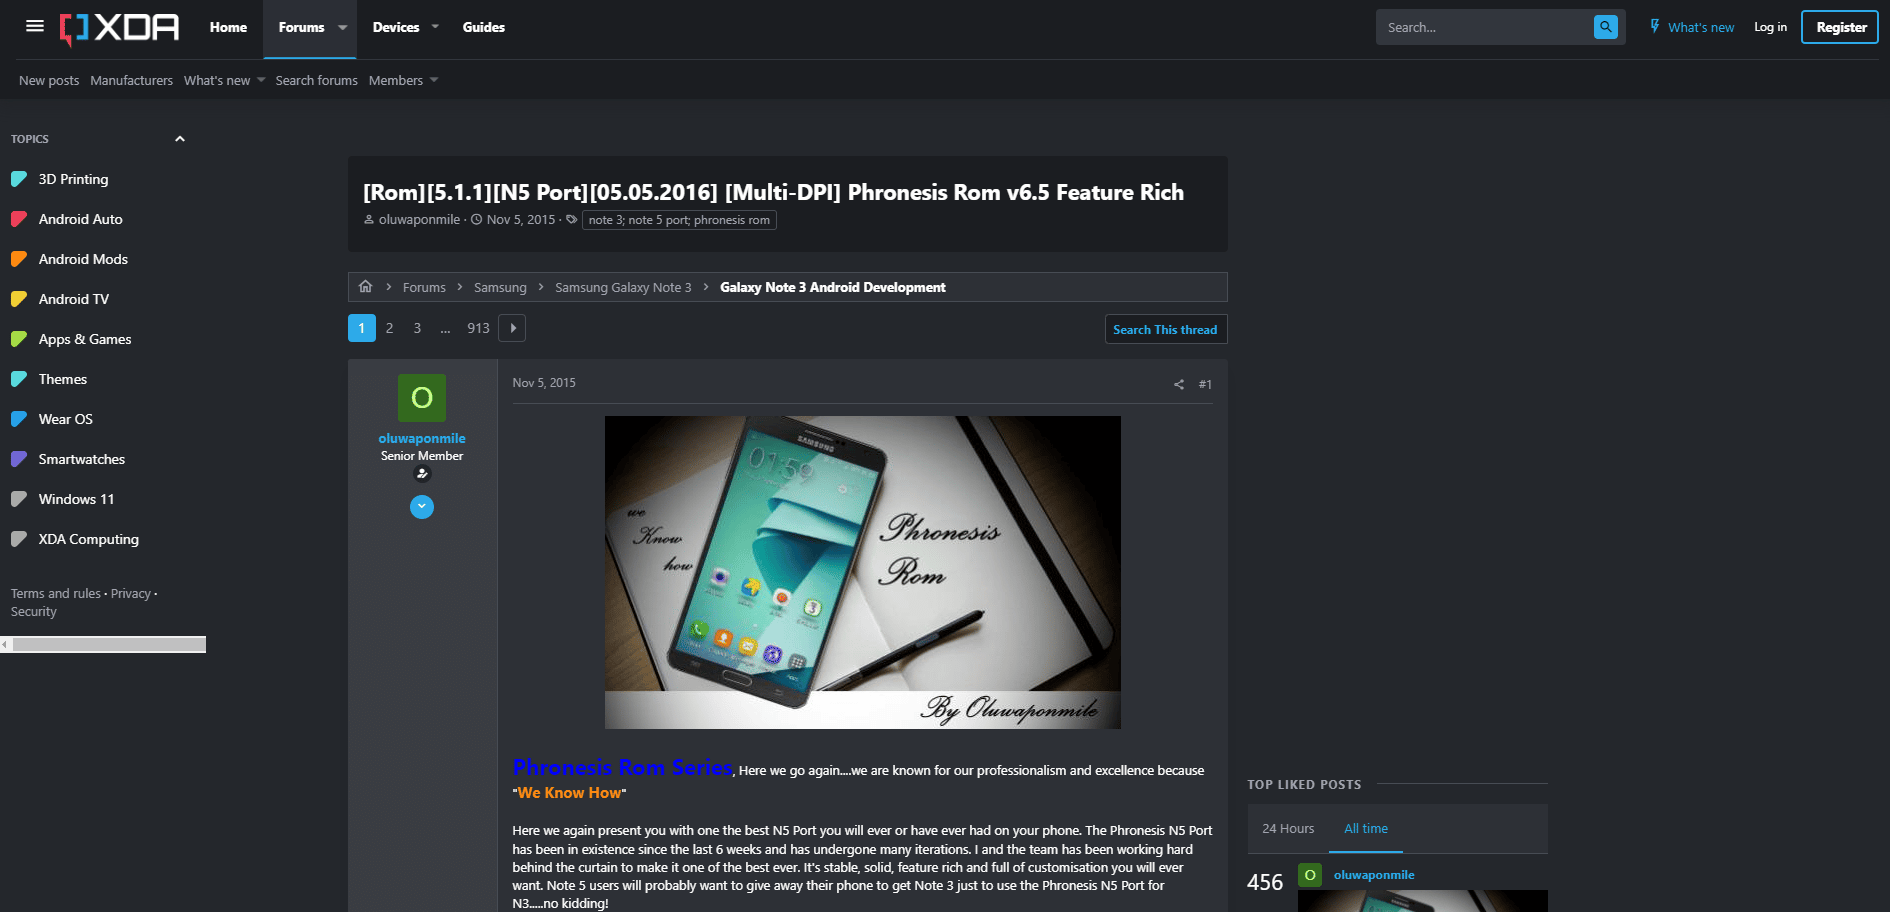Go to next page arrow in pagination

pyautogui.click(x=512, y=328)
